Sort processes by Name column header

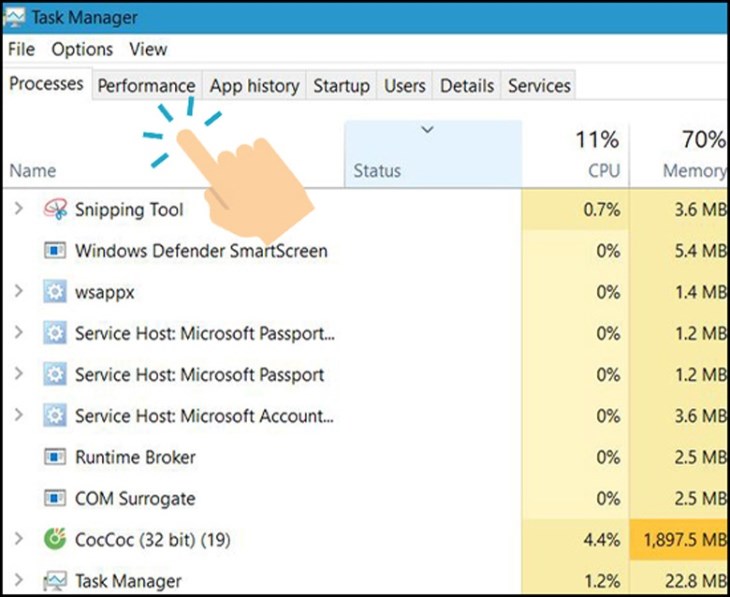[x=33, y=171]
